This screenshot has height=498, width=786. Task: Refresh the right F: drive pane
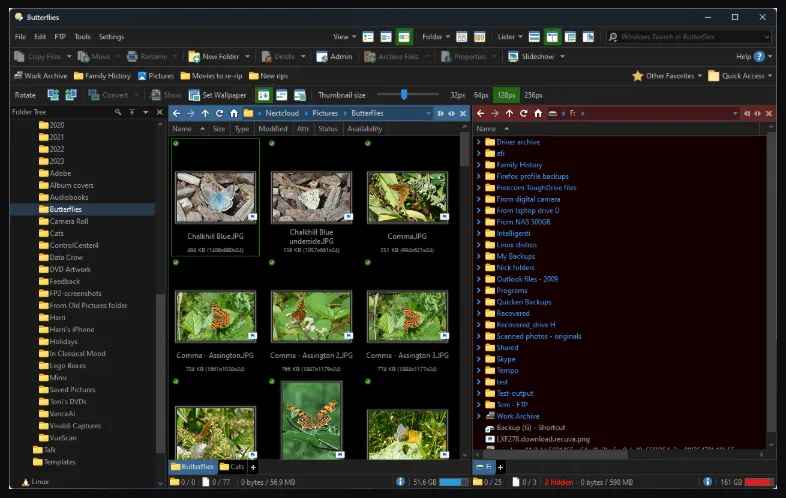pyautogui.click(x=523, y=113)
